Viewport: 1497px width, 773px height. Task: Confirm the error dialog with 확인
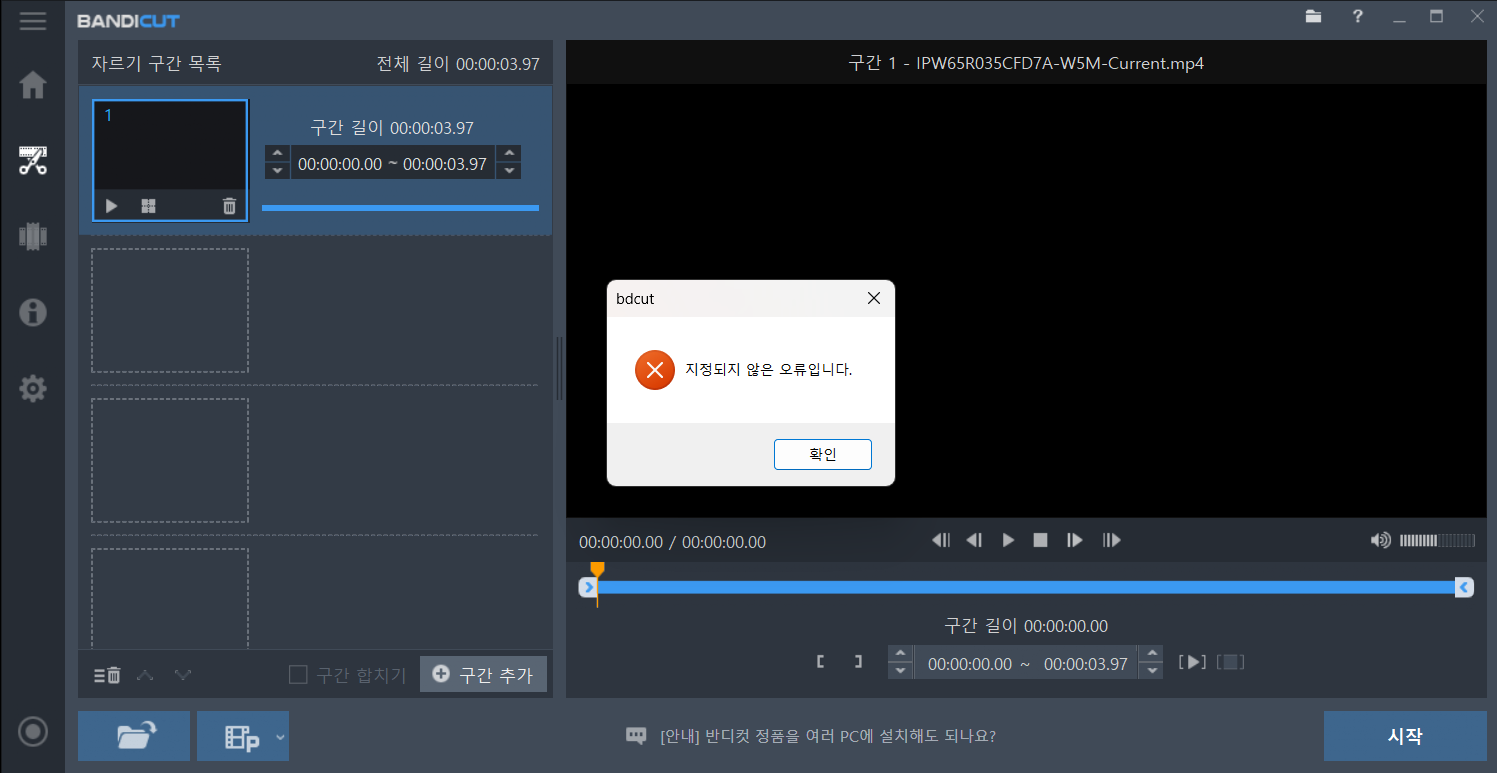click(823, 454)
